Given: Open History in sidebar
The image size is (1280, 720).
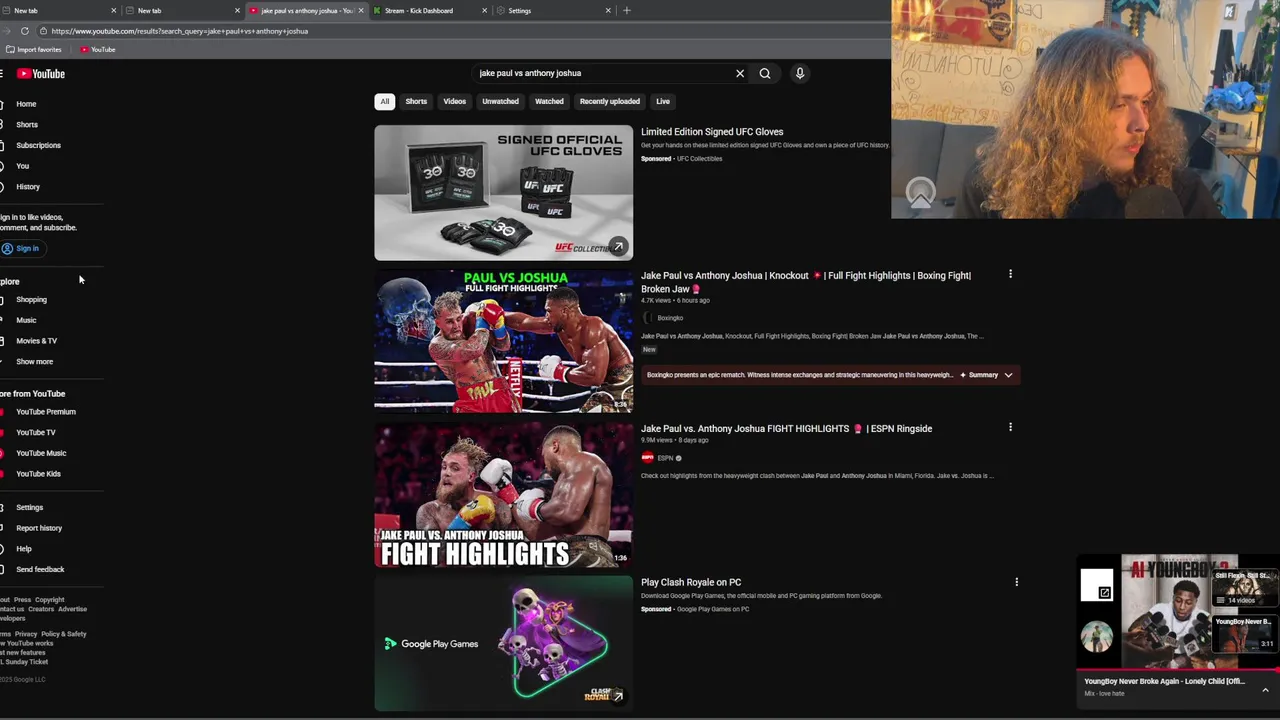Looking at the screenshot, I should (28, 187).
